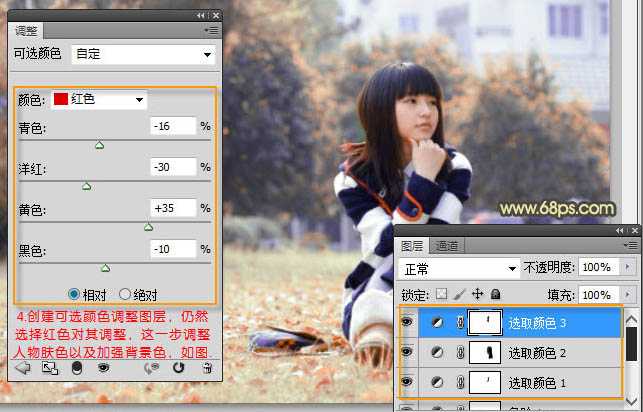Click adjustment icon of 选取颜色 1 layer

pyautogui.click(x=437, y=382)
